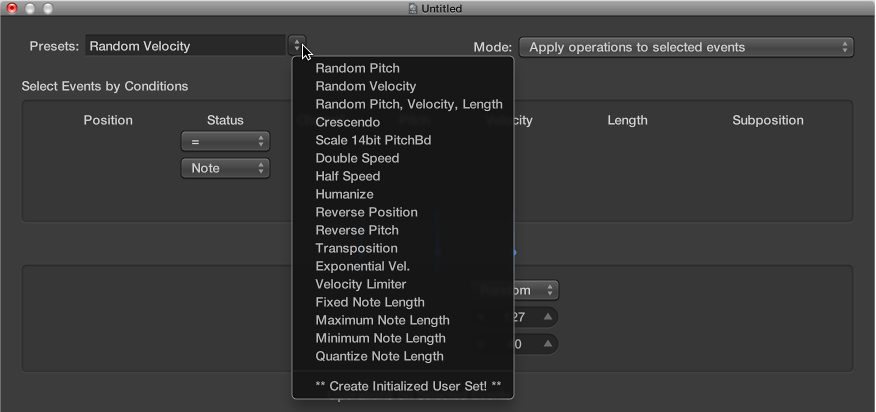Close the Untitled window
The width and height of the screenshot is (876, 412).
[12, 8]
